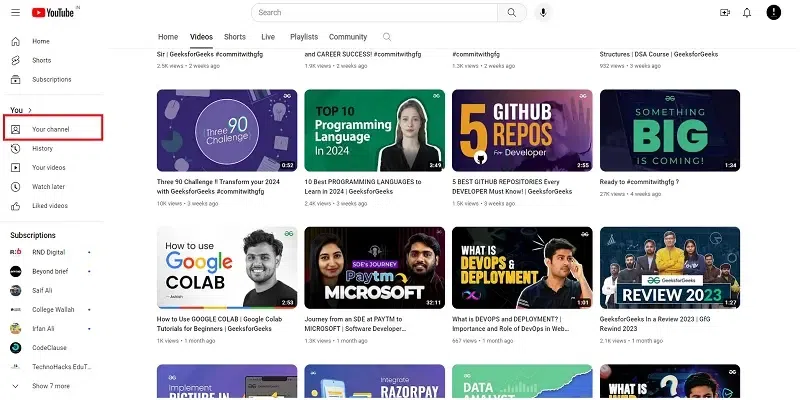Open What is DEVOPS and DEPLOYMENT title
Screen dimensions: 800x400
point(510,324)
